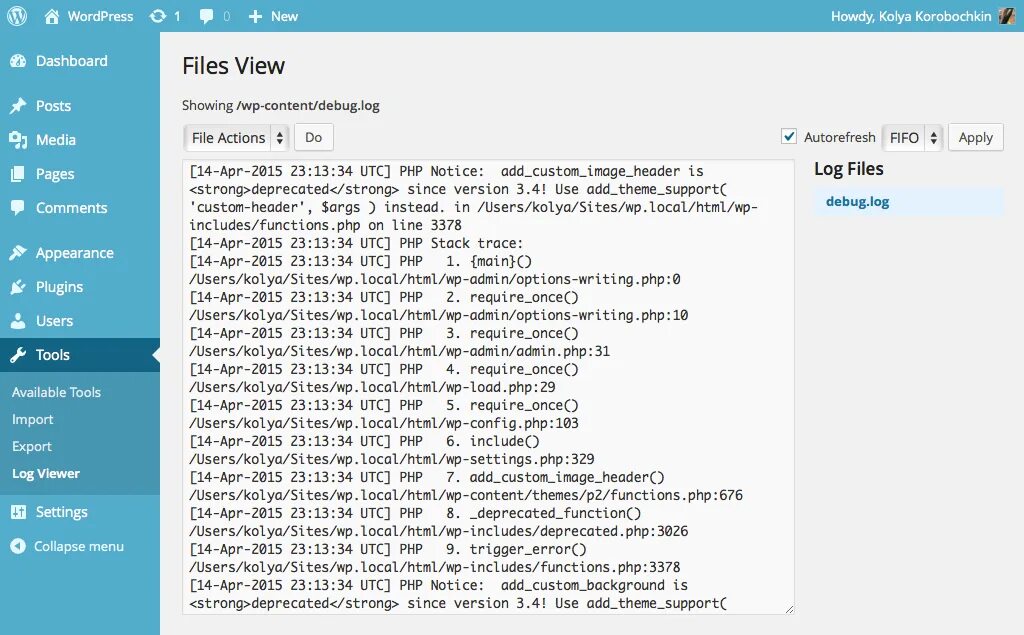This screenshot has height=635, width=1024.
Task: Click the comment count 0 in admin bar
Action: pos(227,16)
